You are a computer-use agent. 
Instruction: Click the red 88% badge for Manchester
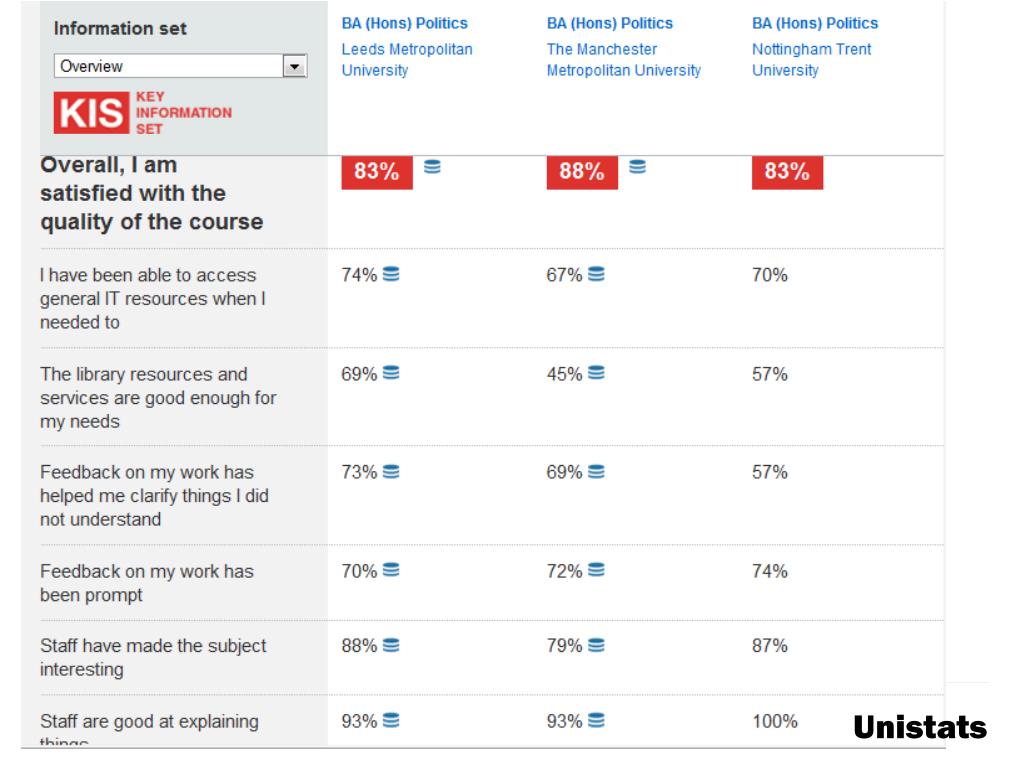(x=582, y=172)
